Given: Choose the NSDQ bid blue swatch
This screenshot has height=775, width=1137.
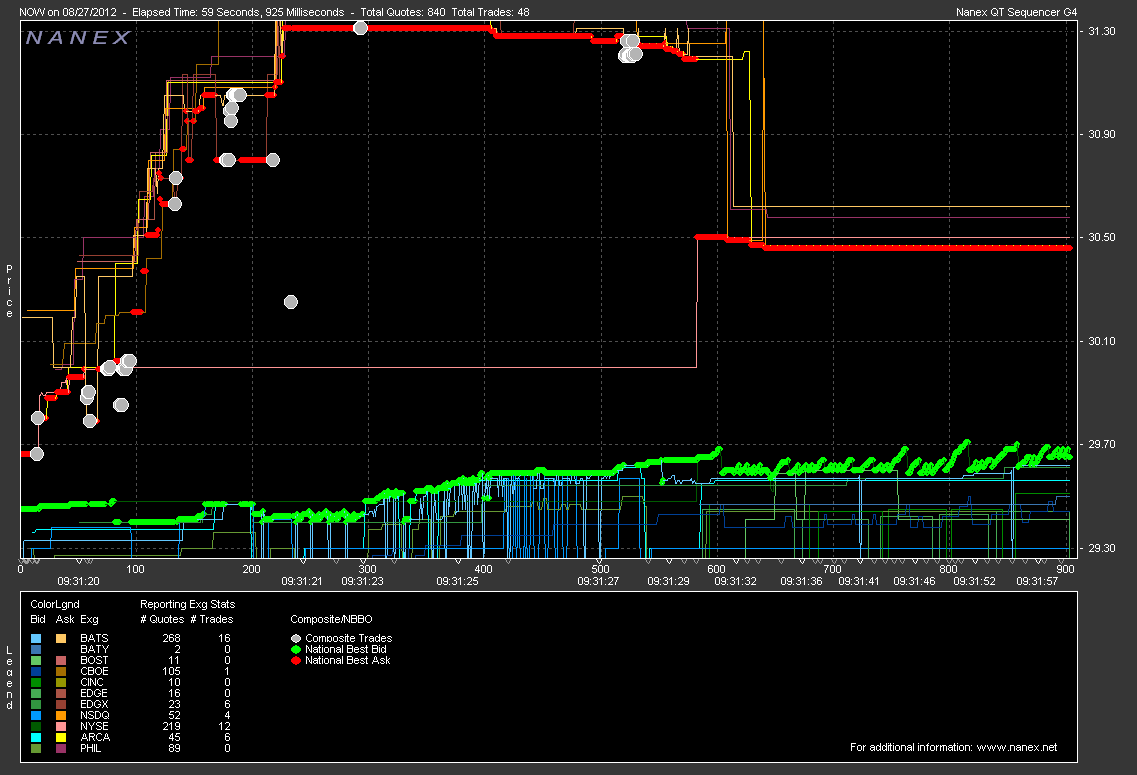Looking at the screenshot, I should [x=36, y=716].
